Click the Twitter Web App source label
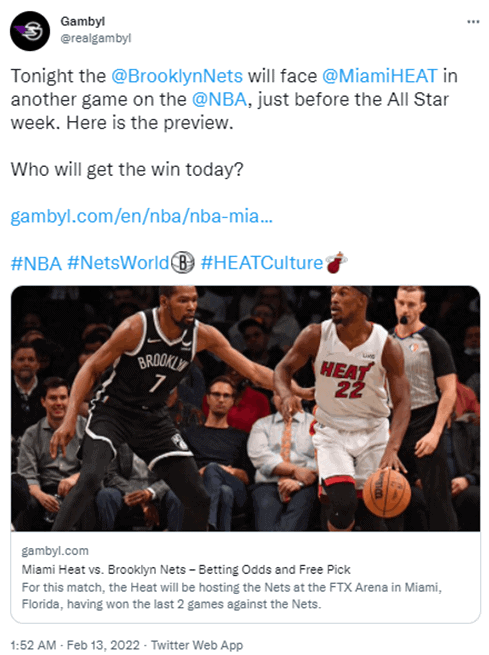 click(x=197, y=645)
